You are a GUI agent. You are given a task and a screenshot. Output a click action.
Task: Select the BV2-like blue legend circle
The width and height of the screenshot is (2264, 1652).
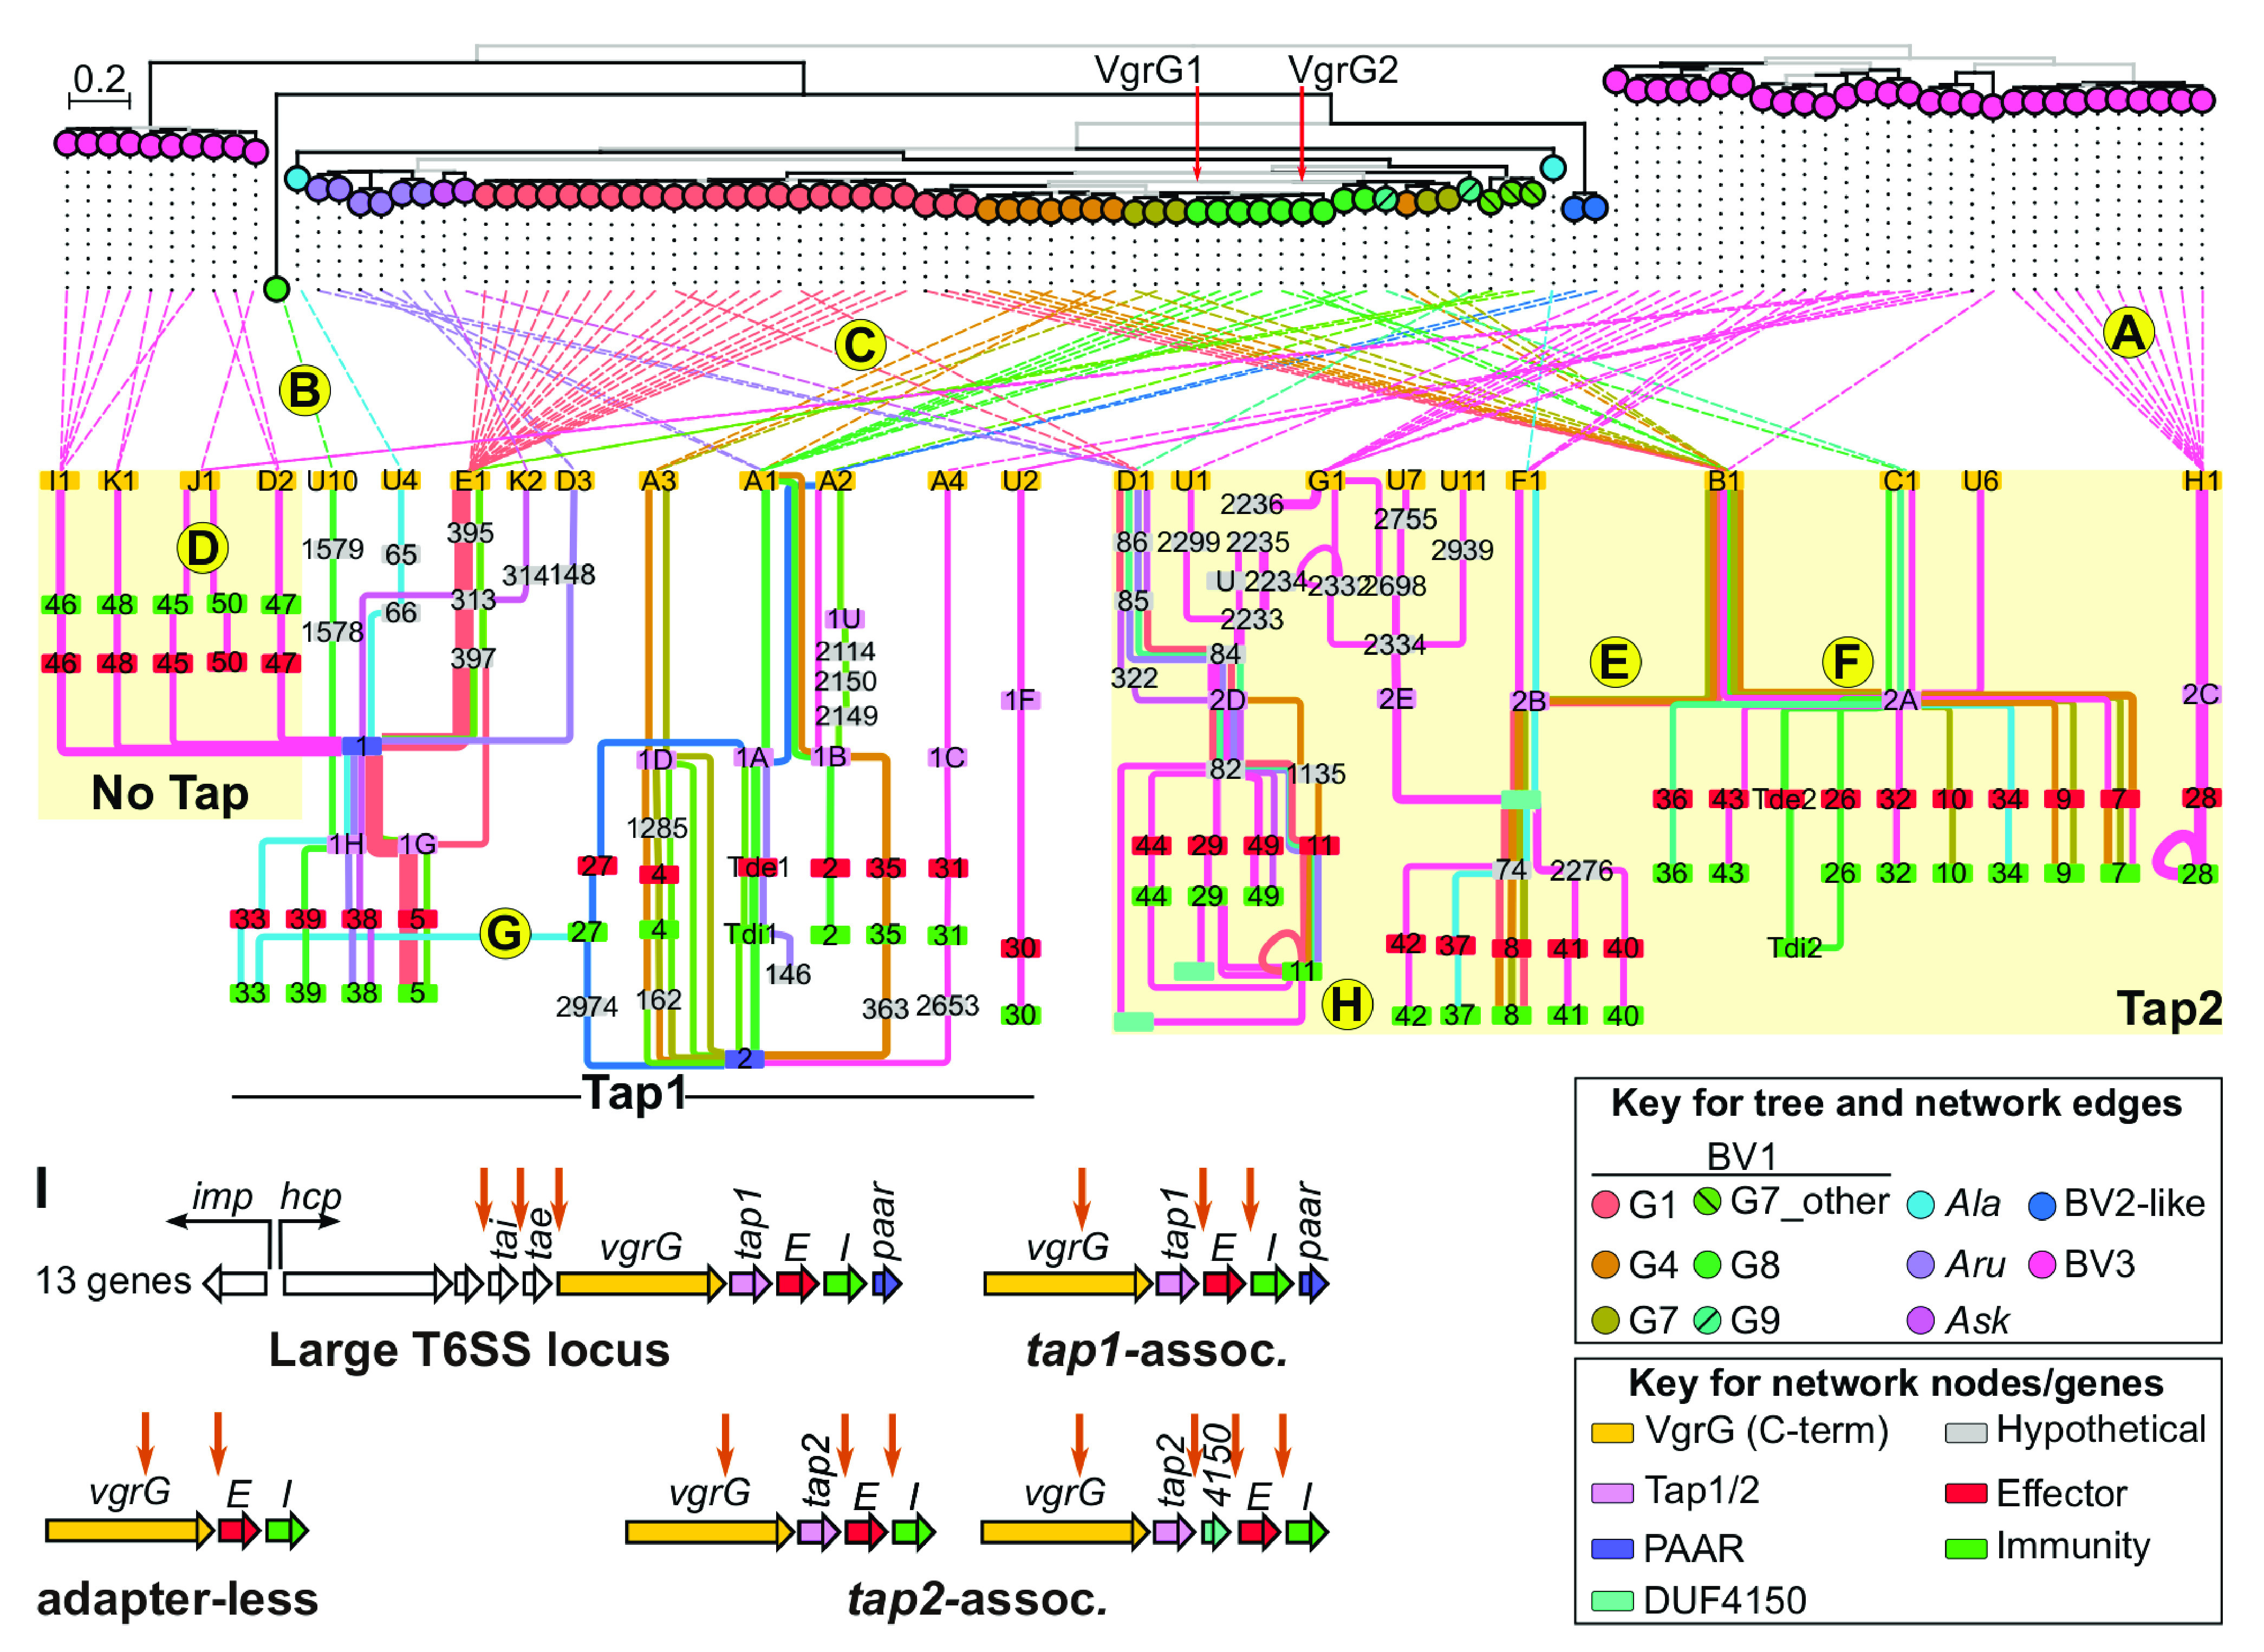2041,1205
